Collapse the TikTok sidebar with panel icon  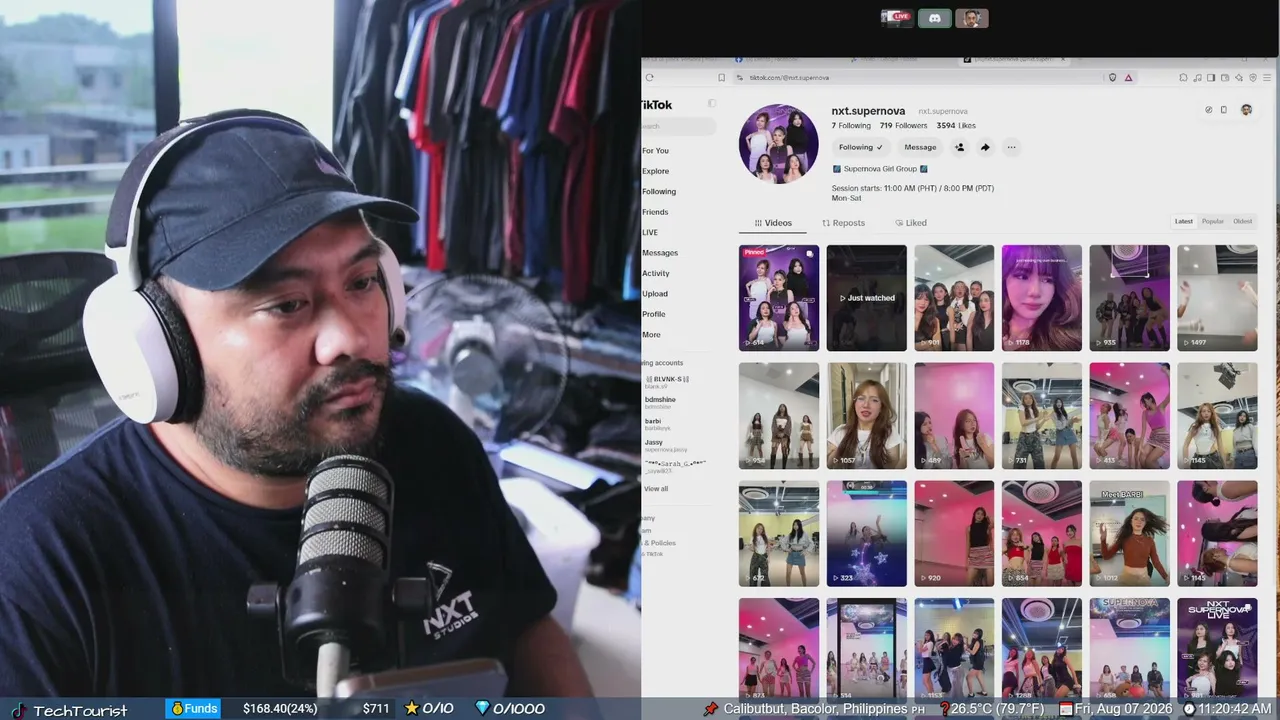point(712,103)
